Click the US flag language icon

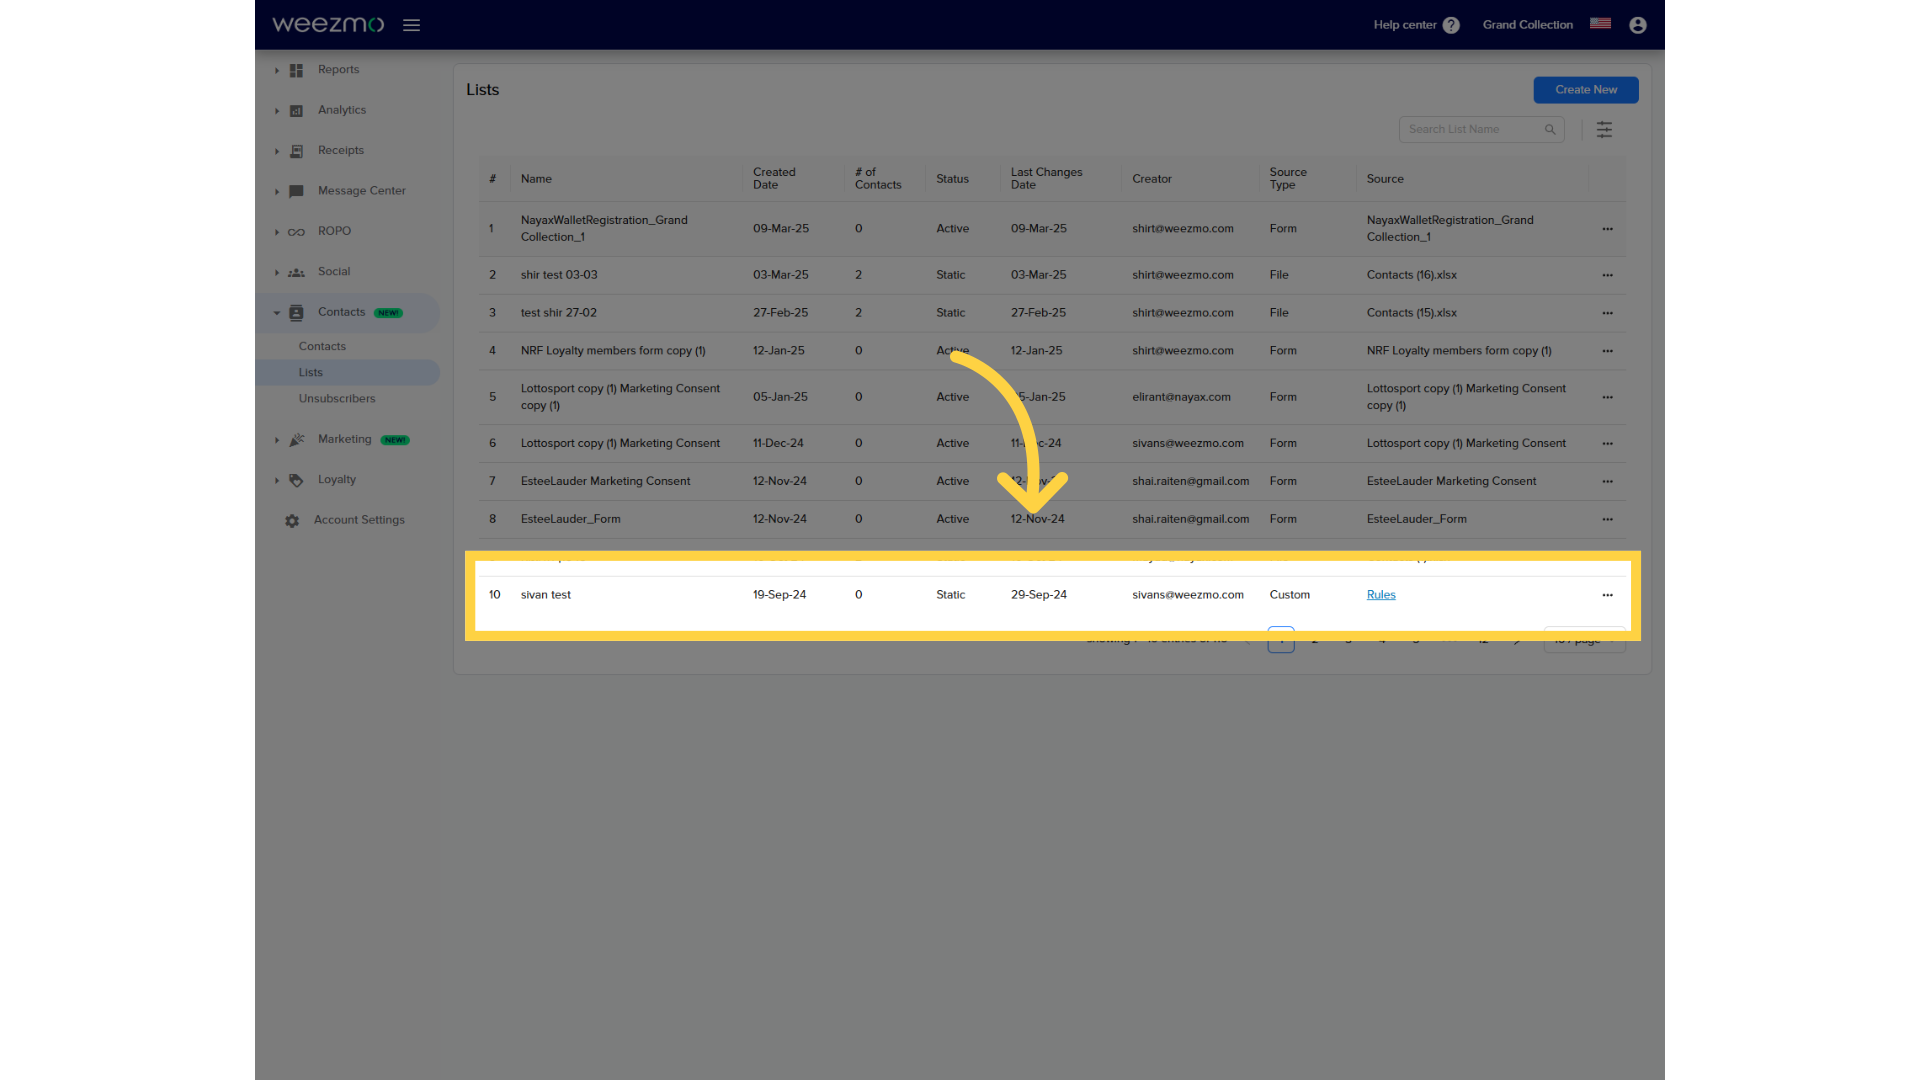[x=1600, y=24]
